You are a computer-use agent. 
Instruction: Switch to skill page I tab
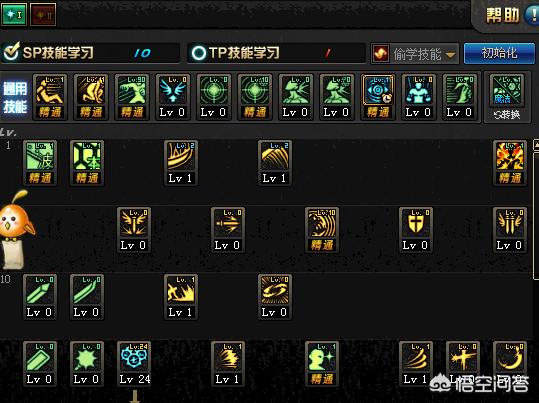14,14
